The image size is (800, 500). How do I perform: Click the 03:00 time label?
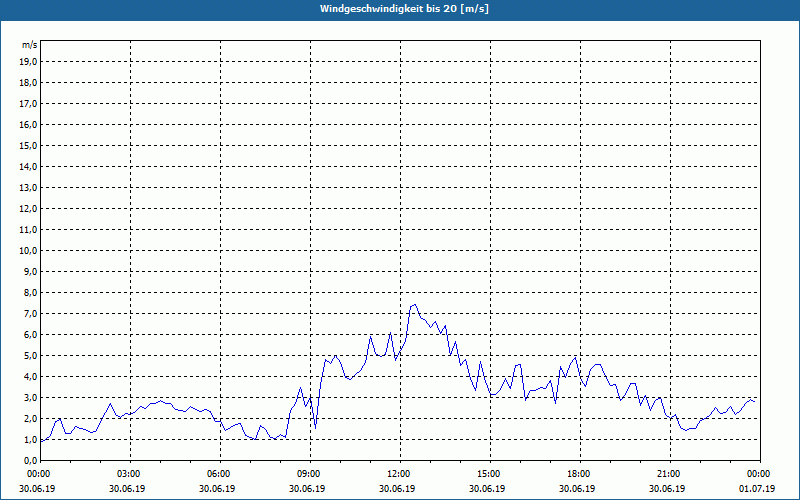(129, 473)
